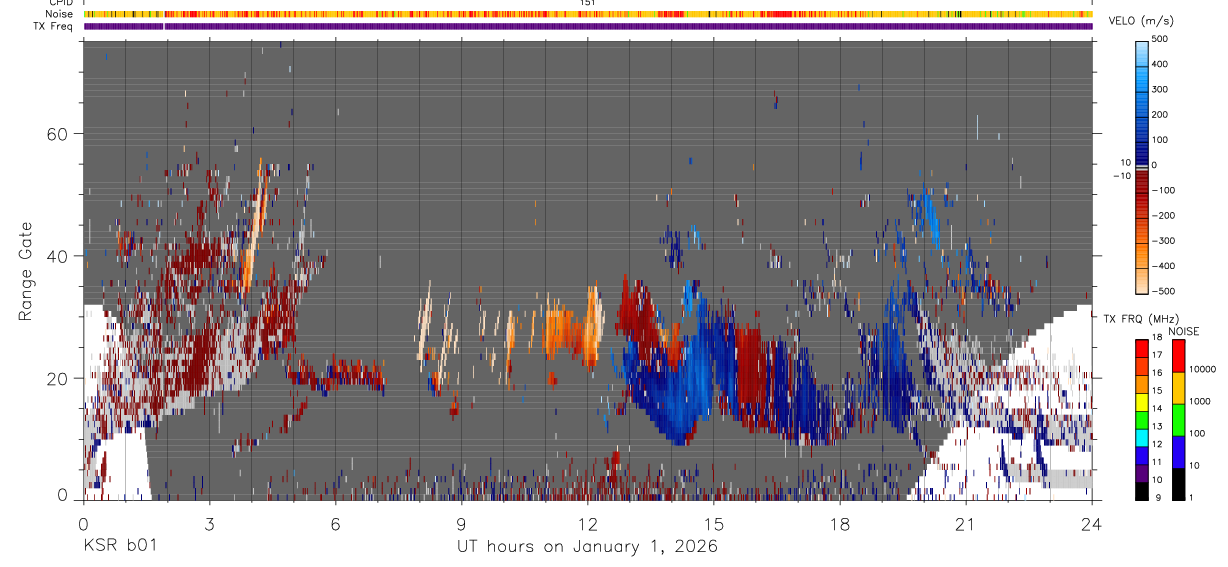Click the '400' label on the velocity scale
Viewport: 1228px width, 567px height.
pyautogui.click(x=1160, y=64)
